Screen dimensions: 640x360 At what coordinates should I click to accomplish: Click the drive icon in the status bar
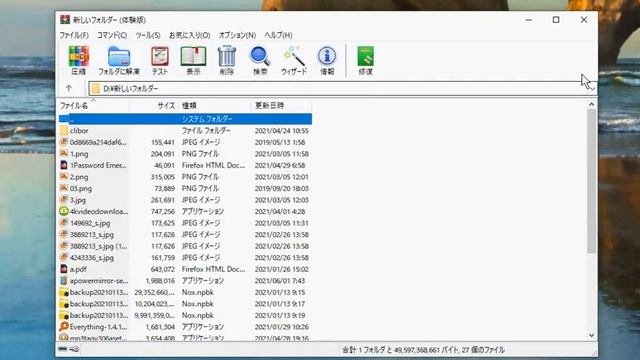click(x=62, y=349)
